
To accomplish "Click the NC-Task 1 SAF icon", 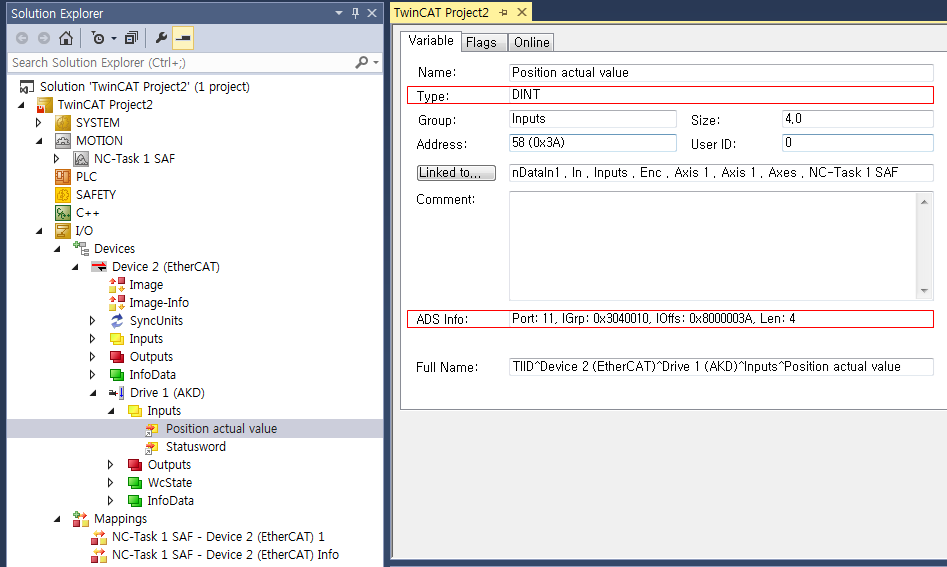I will coord(81,159).
